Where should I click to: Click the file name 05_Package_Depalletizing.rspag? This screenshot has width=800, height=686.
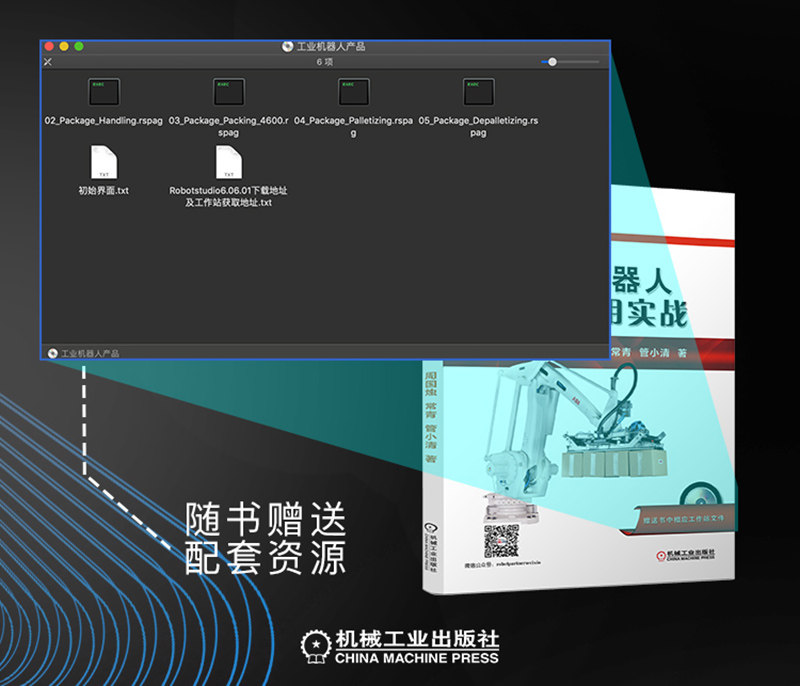click(x=479, y=126)
